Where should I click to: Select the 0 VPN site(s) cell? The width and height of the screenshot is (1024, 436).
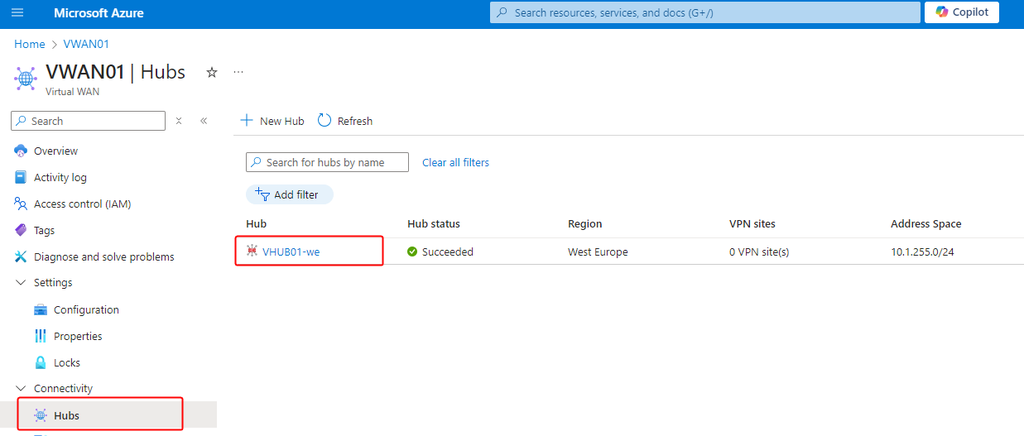click(759, 252)
